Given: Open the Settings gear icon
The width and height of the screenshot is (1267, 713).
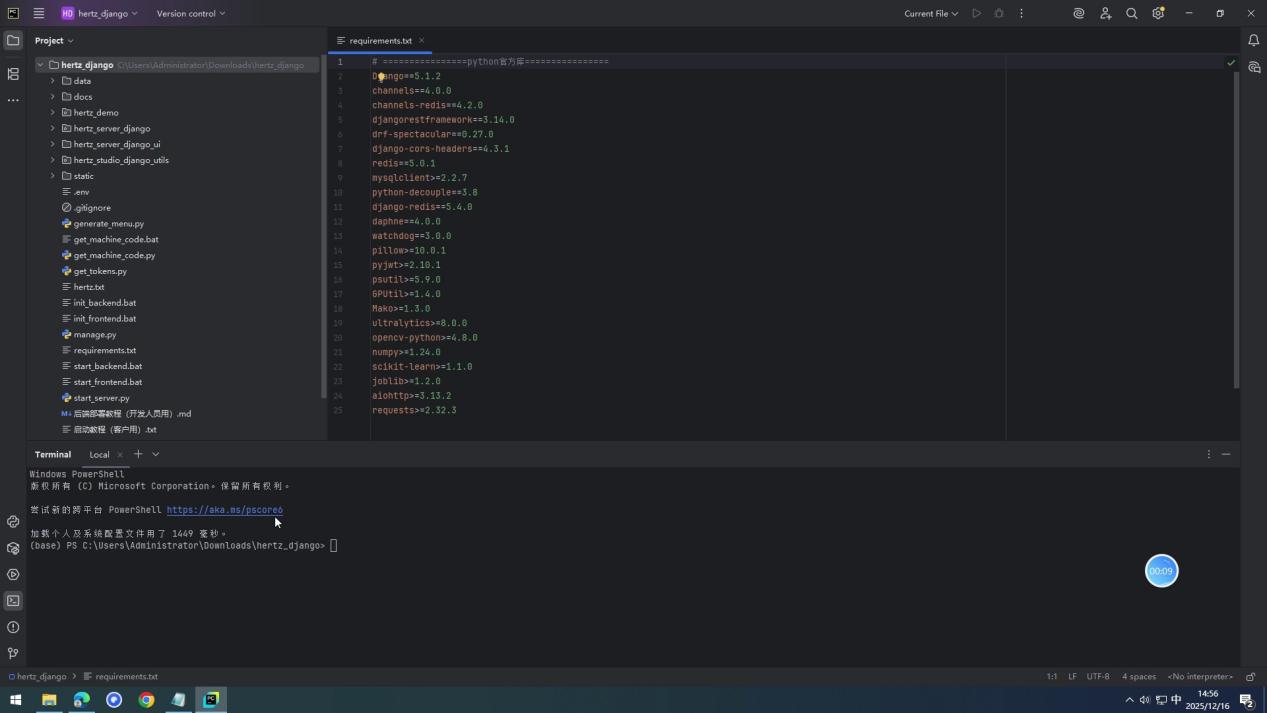Looking at the screenshot, I should coord(1158,13).
